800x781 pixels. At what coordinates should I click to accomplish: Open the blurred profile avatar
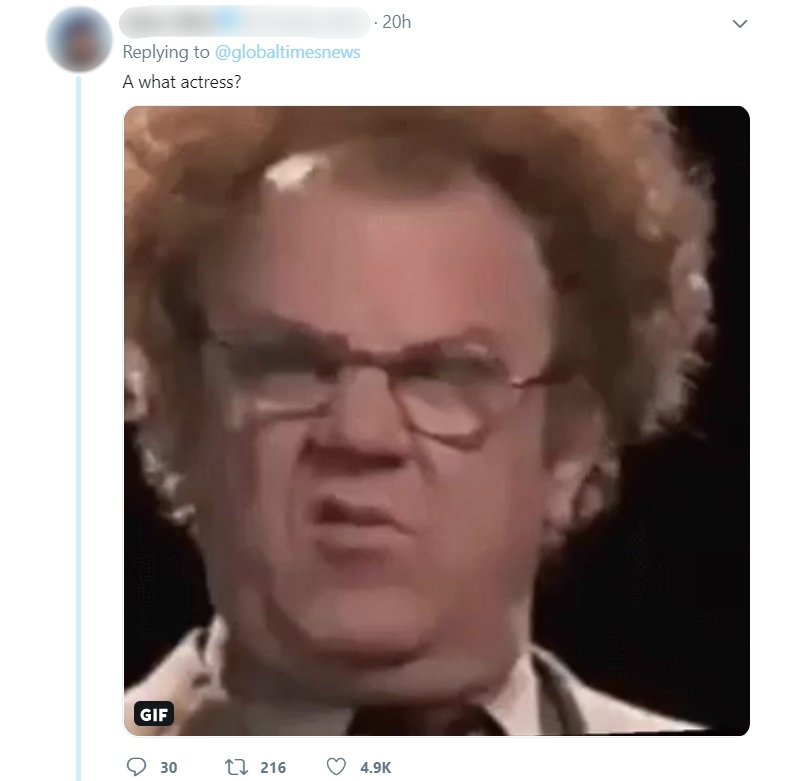click(x=79, y=39)
